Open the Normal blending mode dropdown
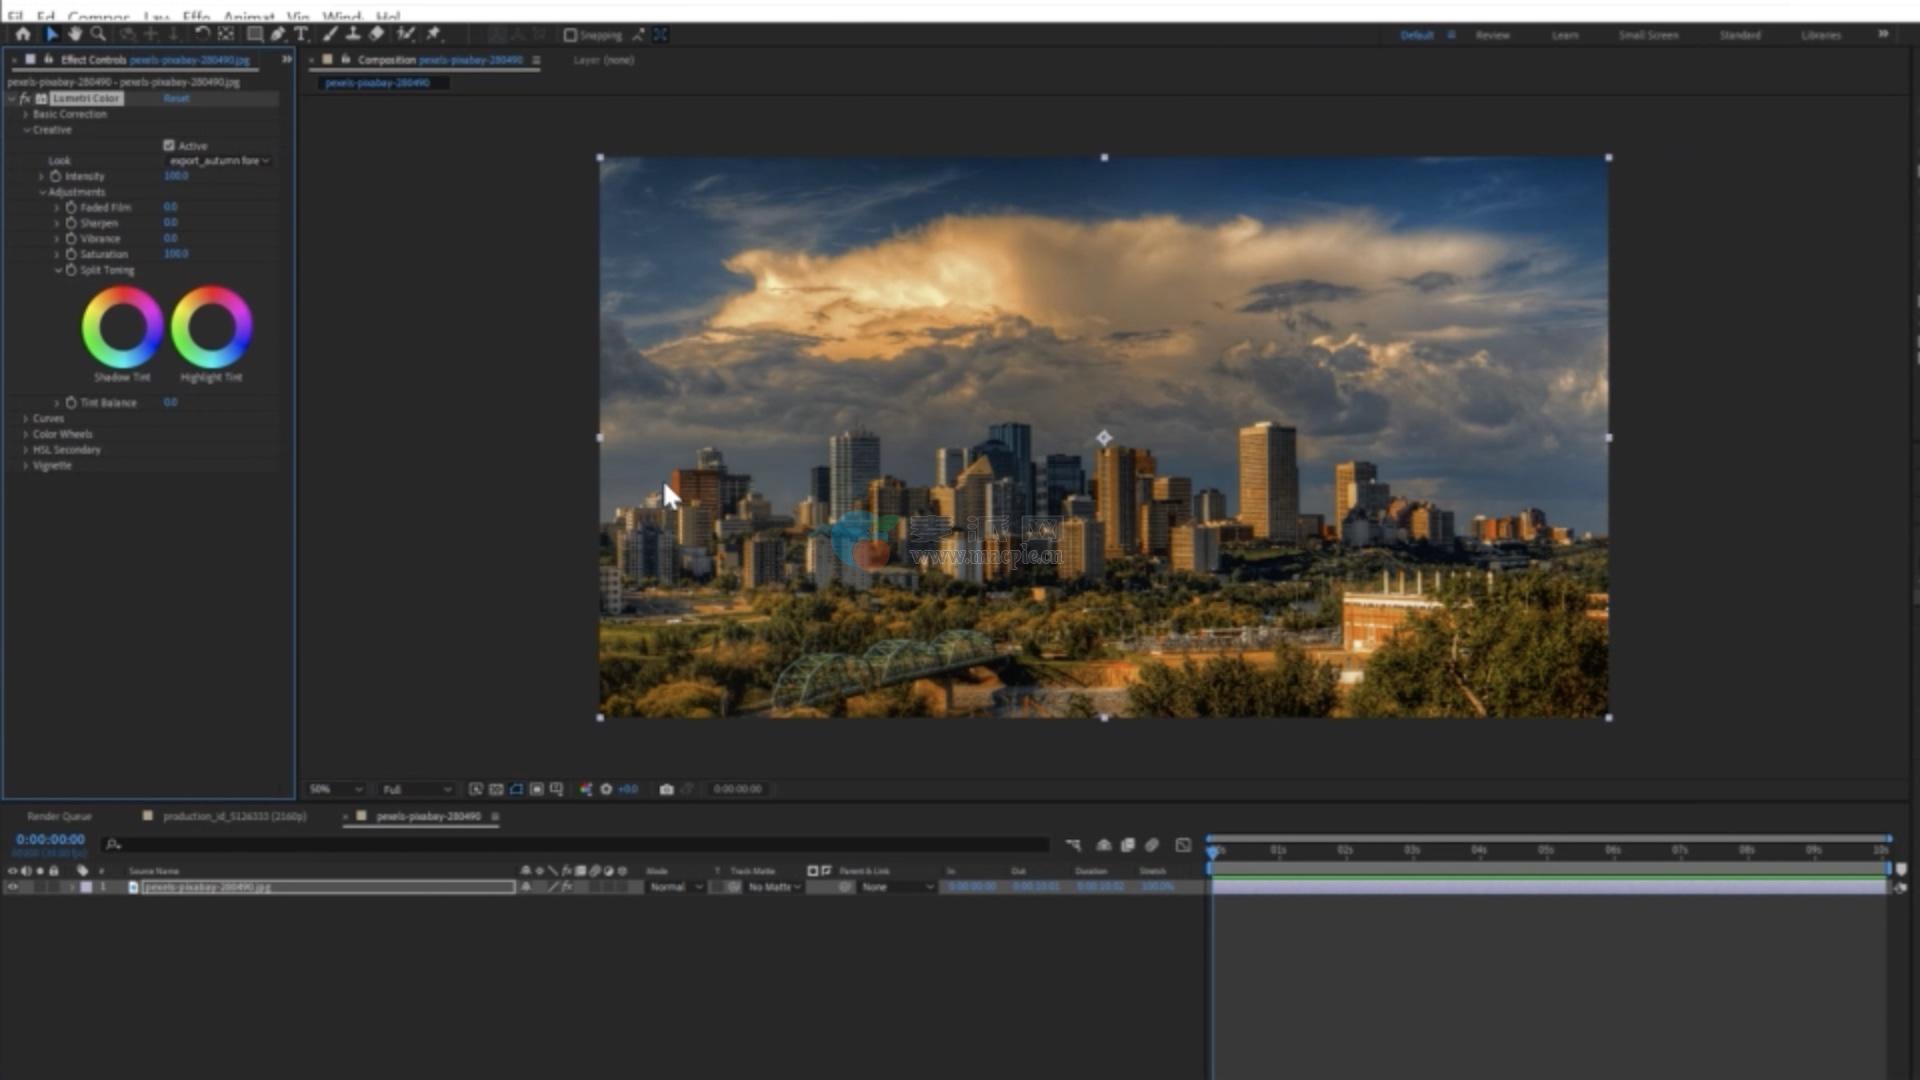 pyautogui.click(x=676, y=887)
